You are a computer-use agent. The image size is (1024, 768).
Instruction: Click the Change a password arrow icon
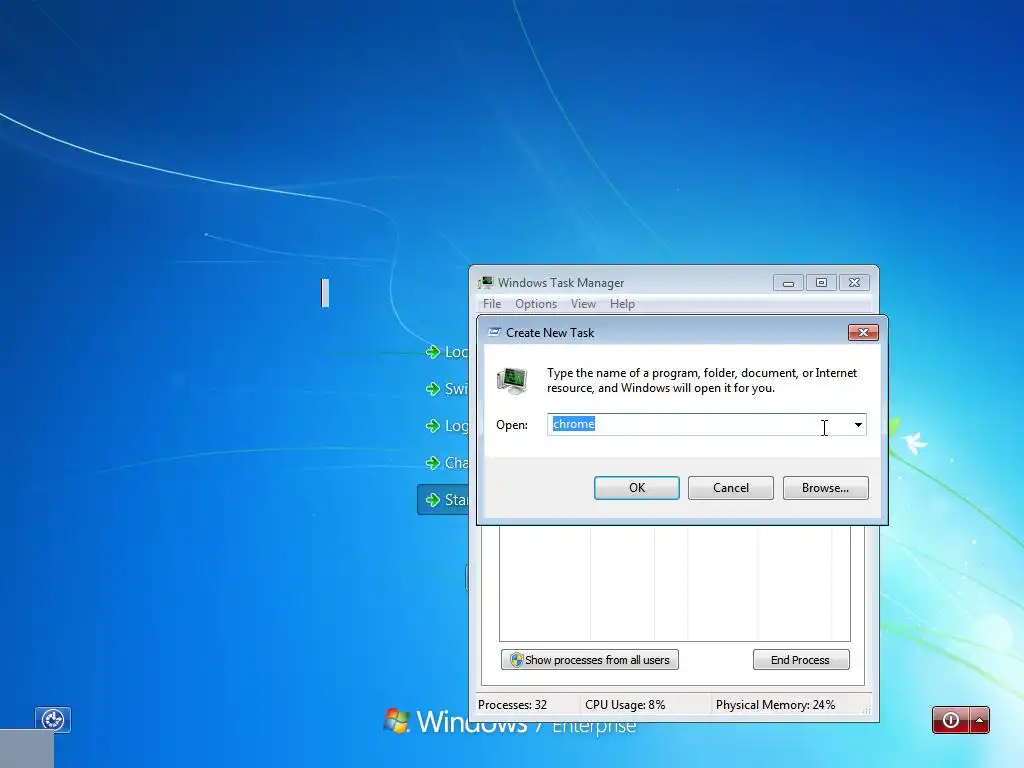[432, 463]
